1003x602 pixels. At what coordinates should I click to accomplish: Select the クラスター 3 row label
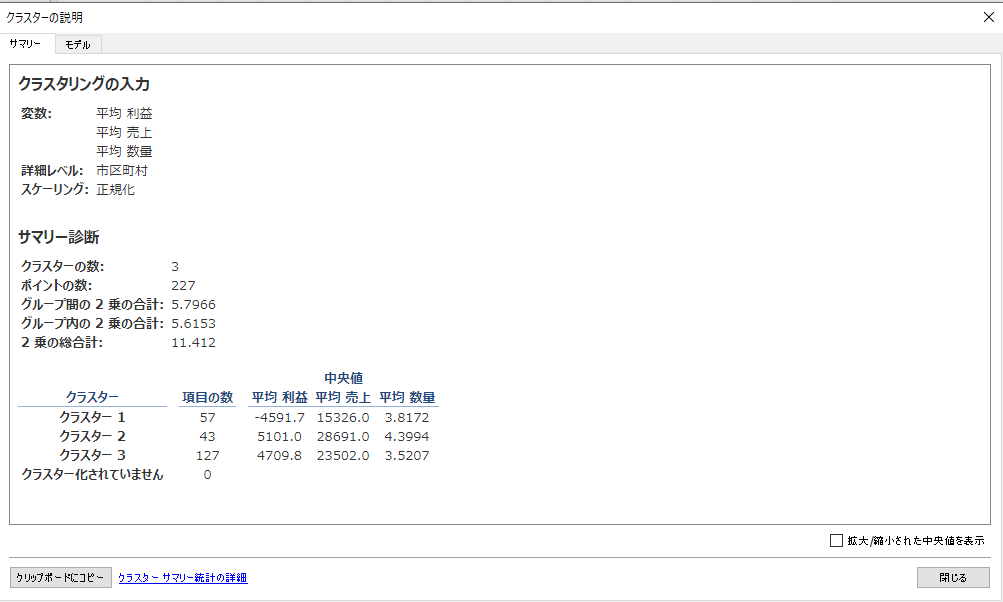[92, 455]
